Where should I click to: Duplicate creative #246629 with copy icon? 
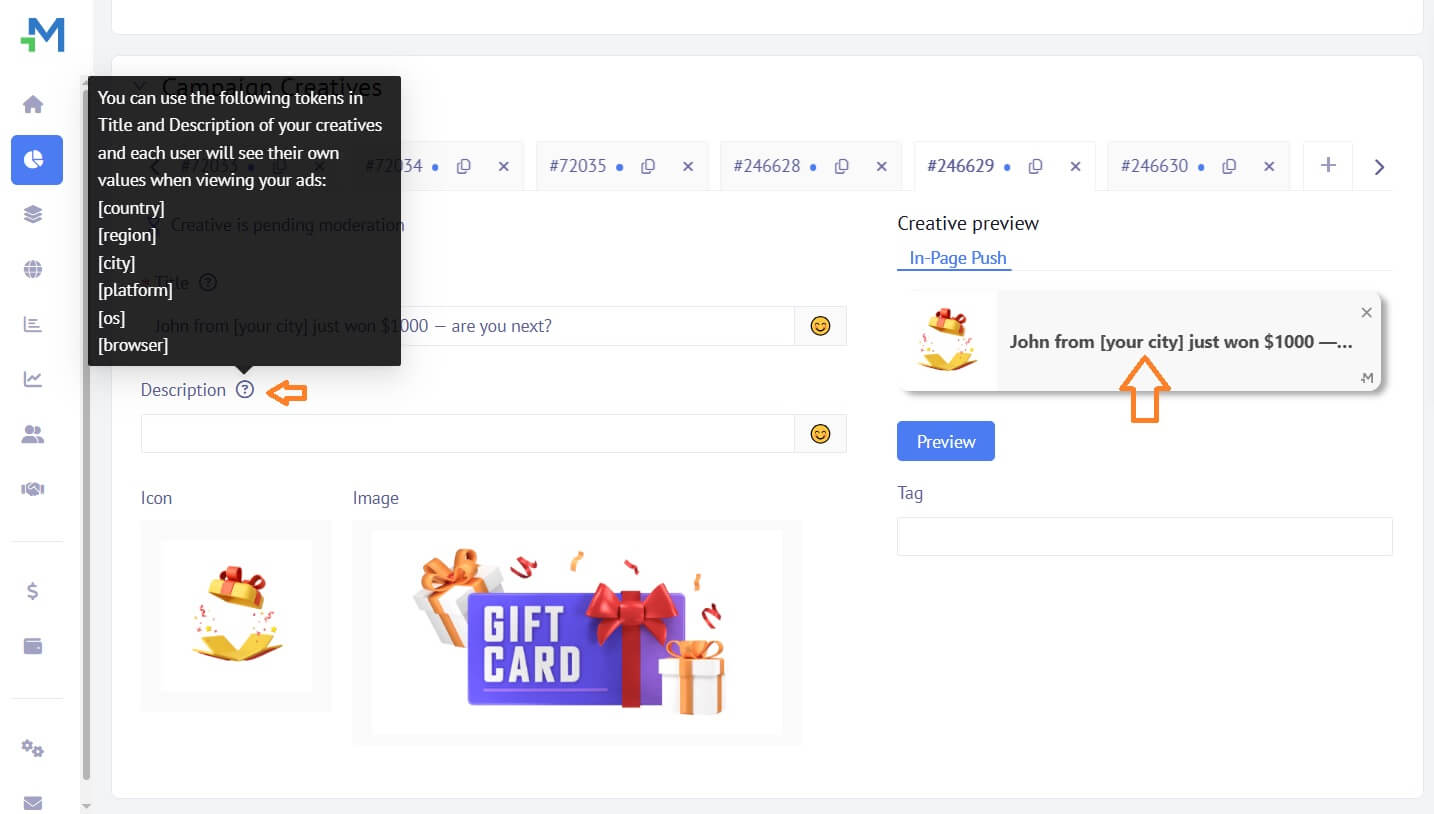(1036, 166)
